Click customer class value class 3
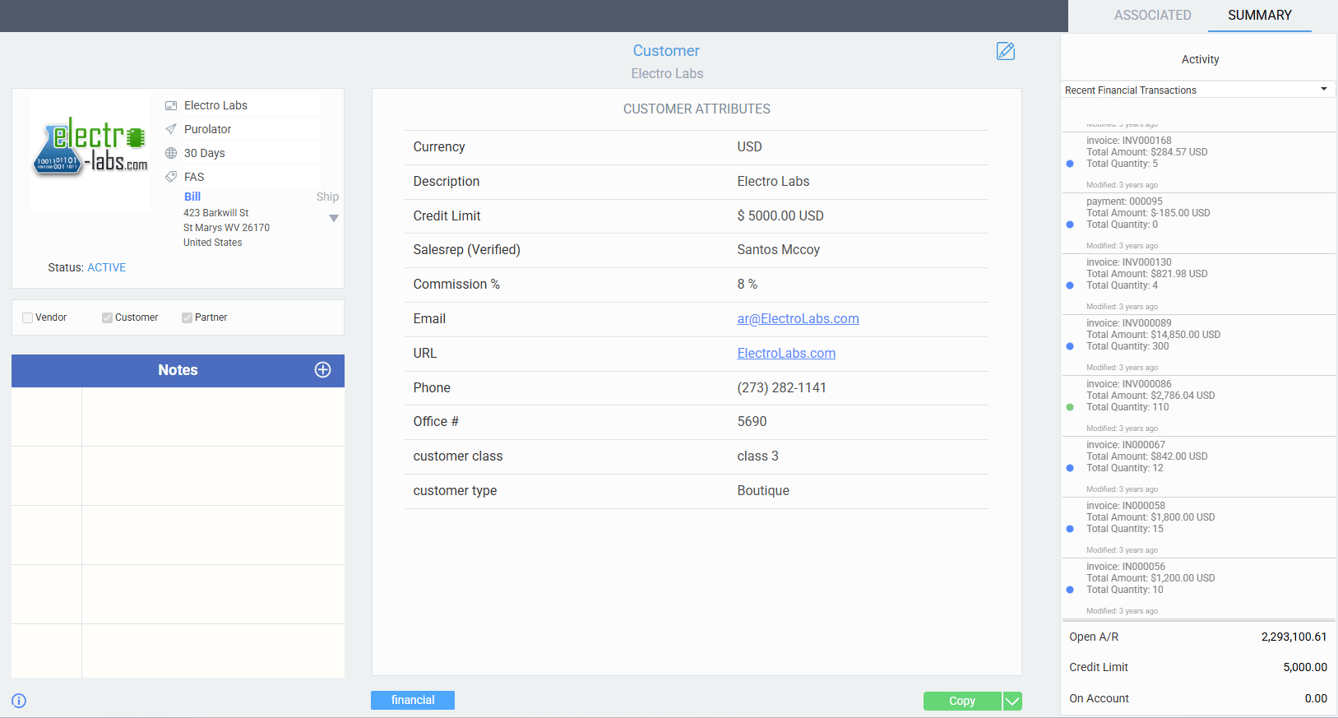Screen dimensions: 1338x718 tap(758, 456)
